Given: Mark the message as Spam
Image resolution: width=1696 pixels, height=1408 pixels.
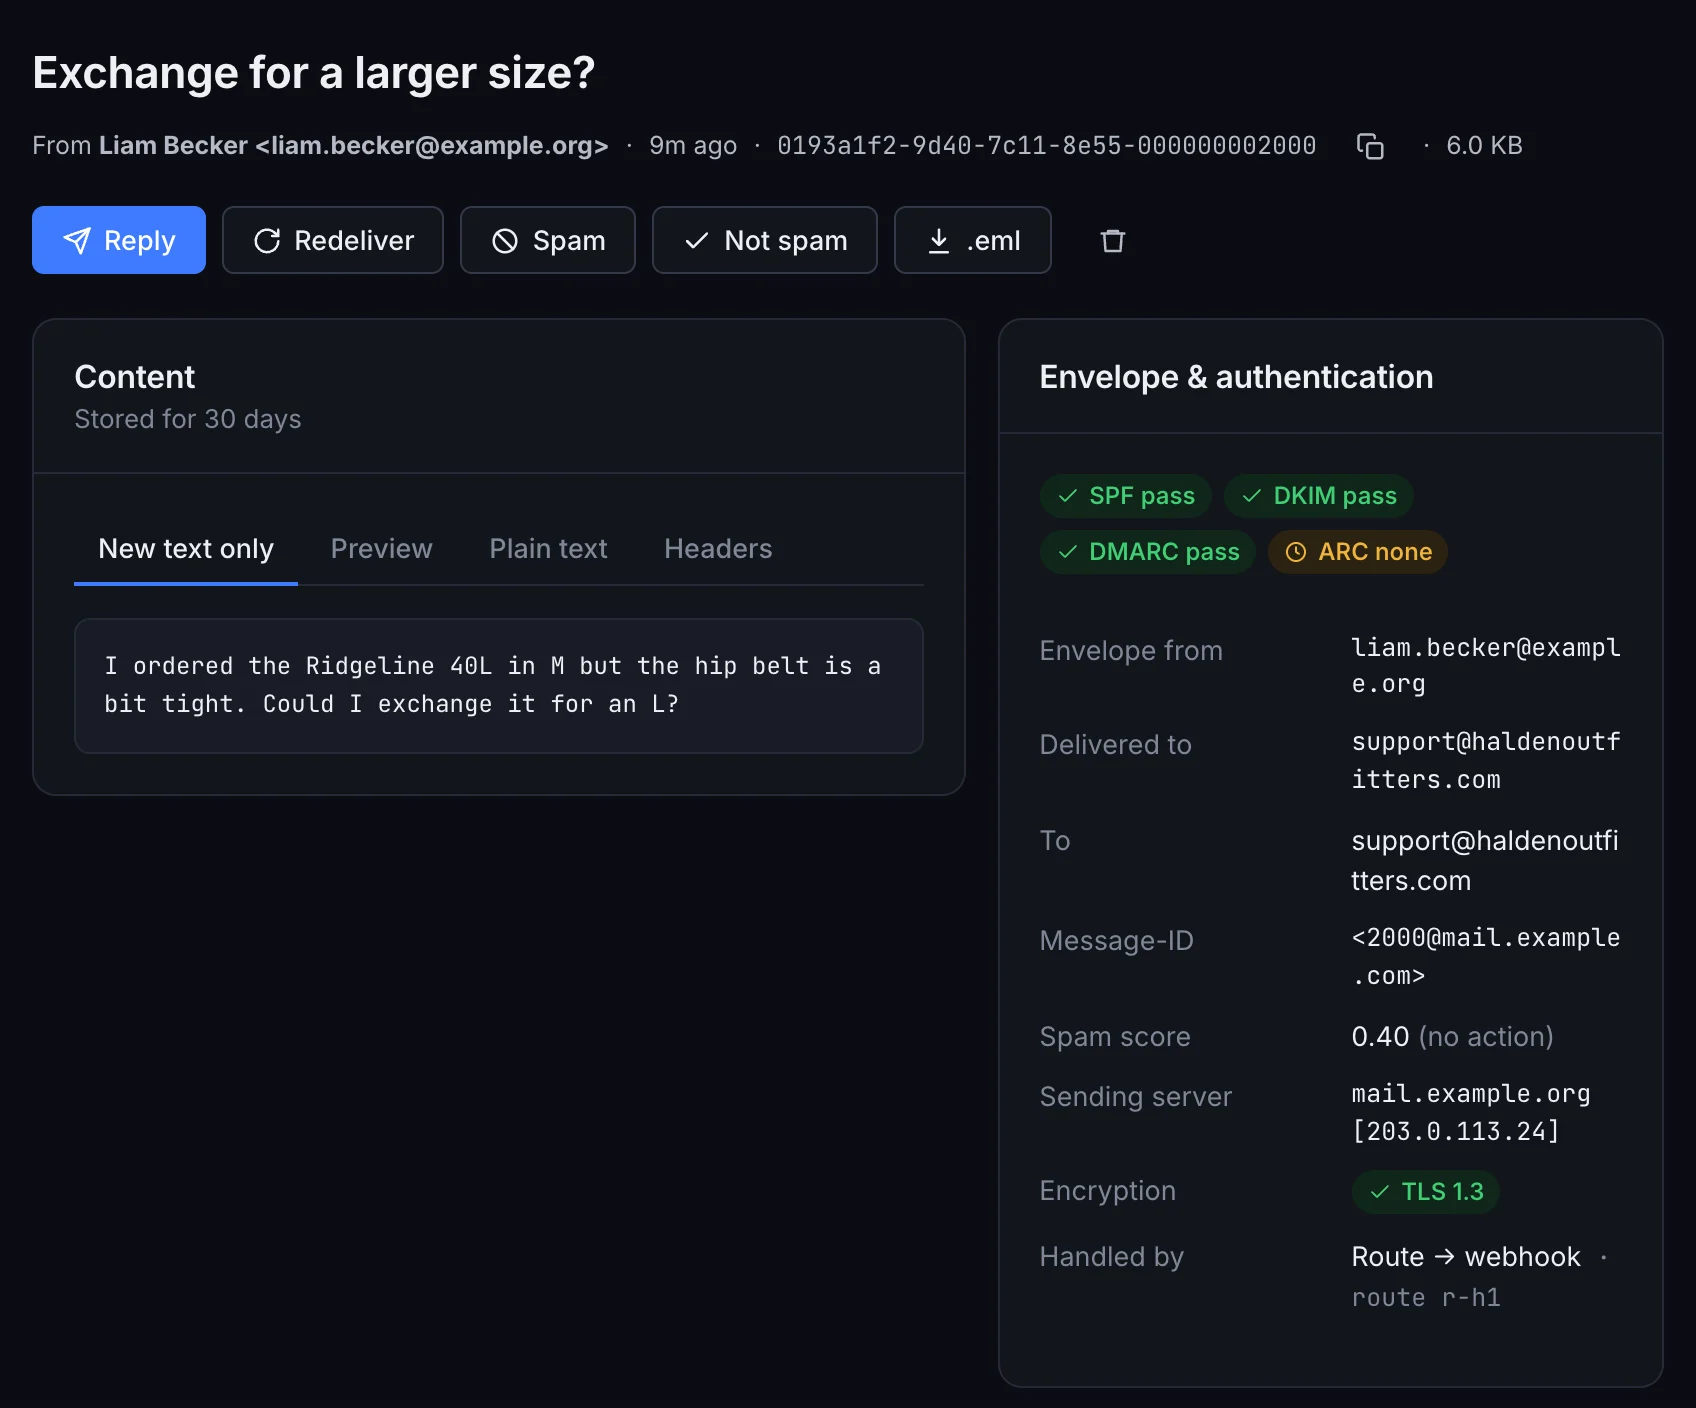Looking at the screenshot, I should 548,240.
